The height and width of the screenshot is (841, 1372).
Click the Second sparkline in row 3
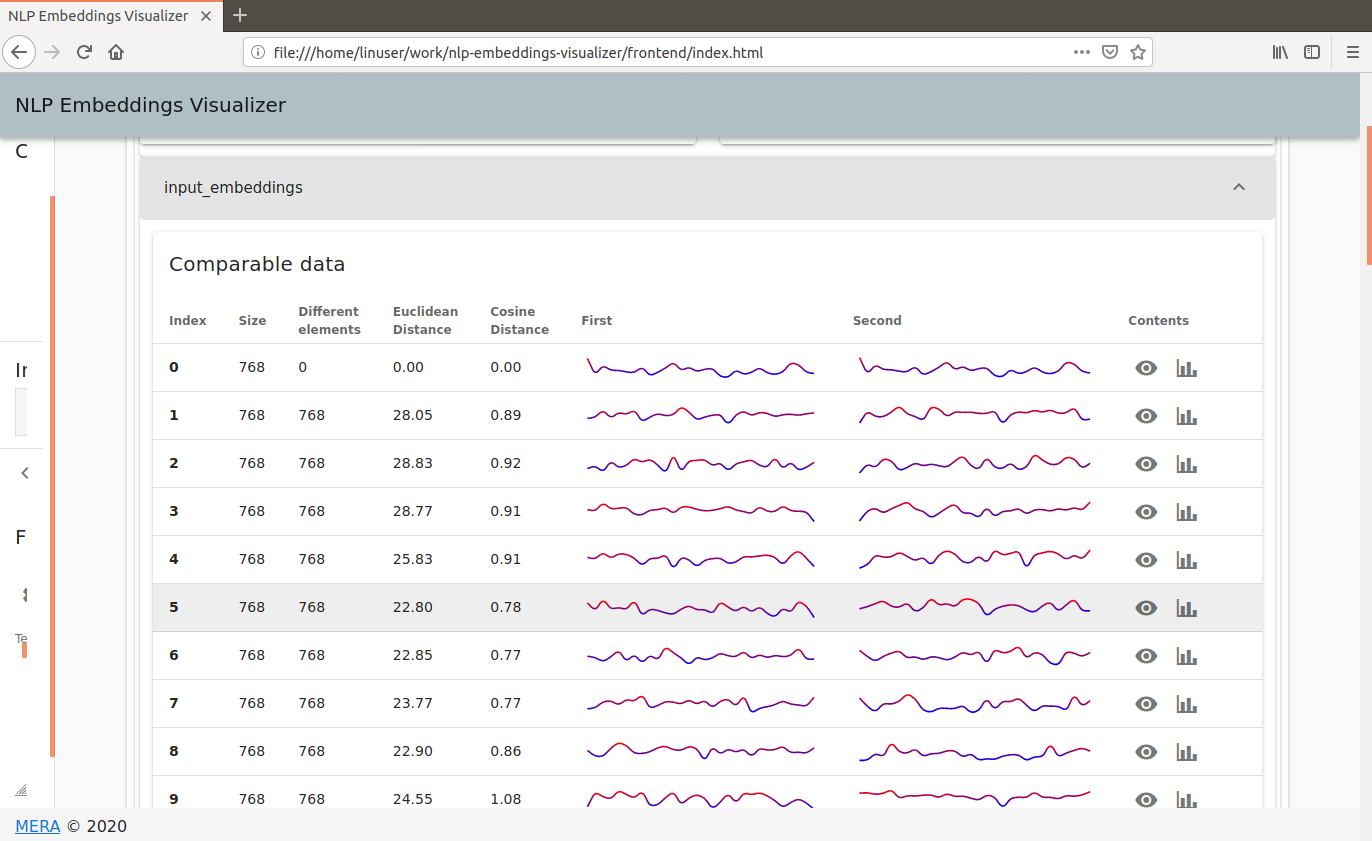[974, 512]
